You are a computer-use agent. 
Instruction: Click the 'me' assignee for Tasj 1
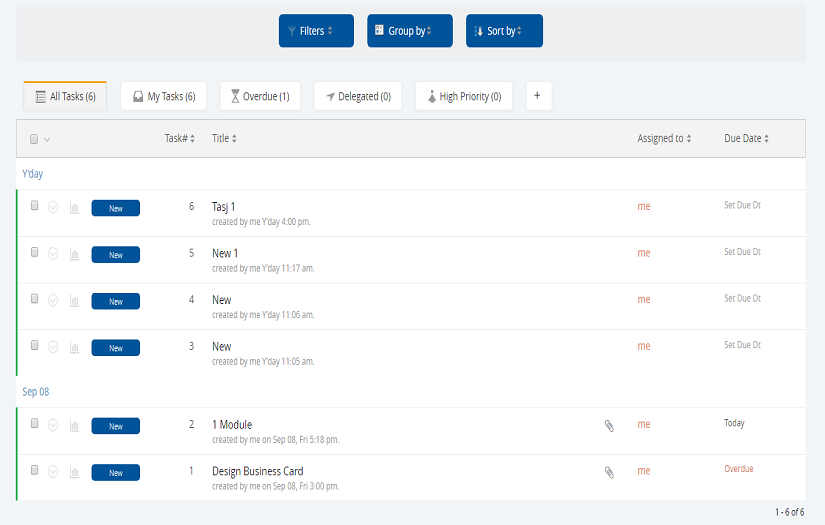(x=644, y=206)
